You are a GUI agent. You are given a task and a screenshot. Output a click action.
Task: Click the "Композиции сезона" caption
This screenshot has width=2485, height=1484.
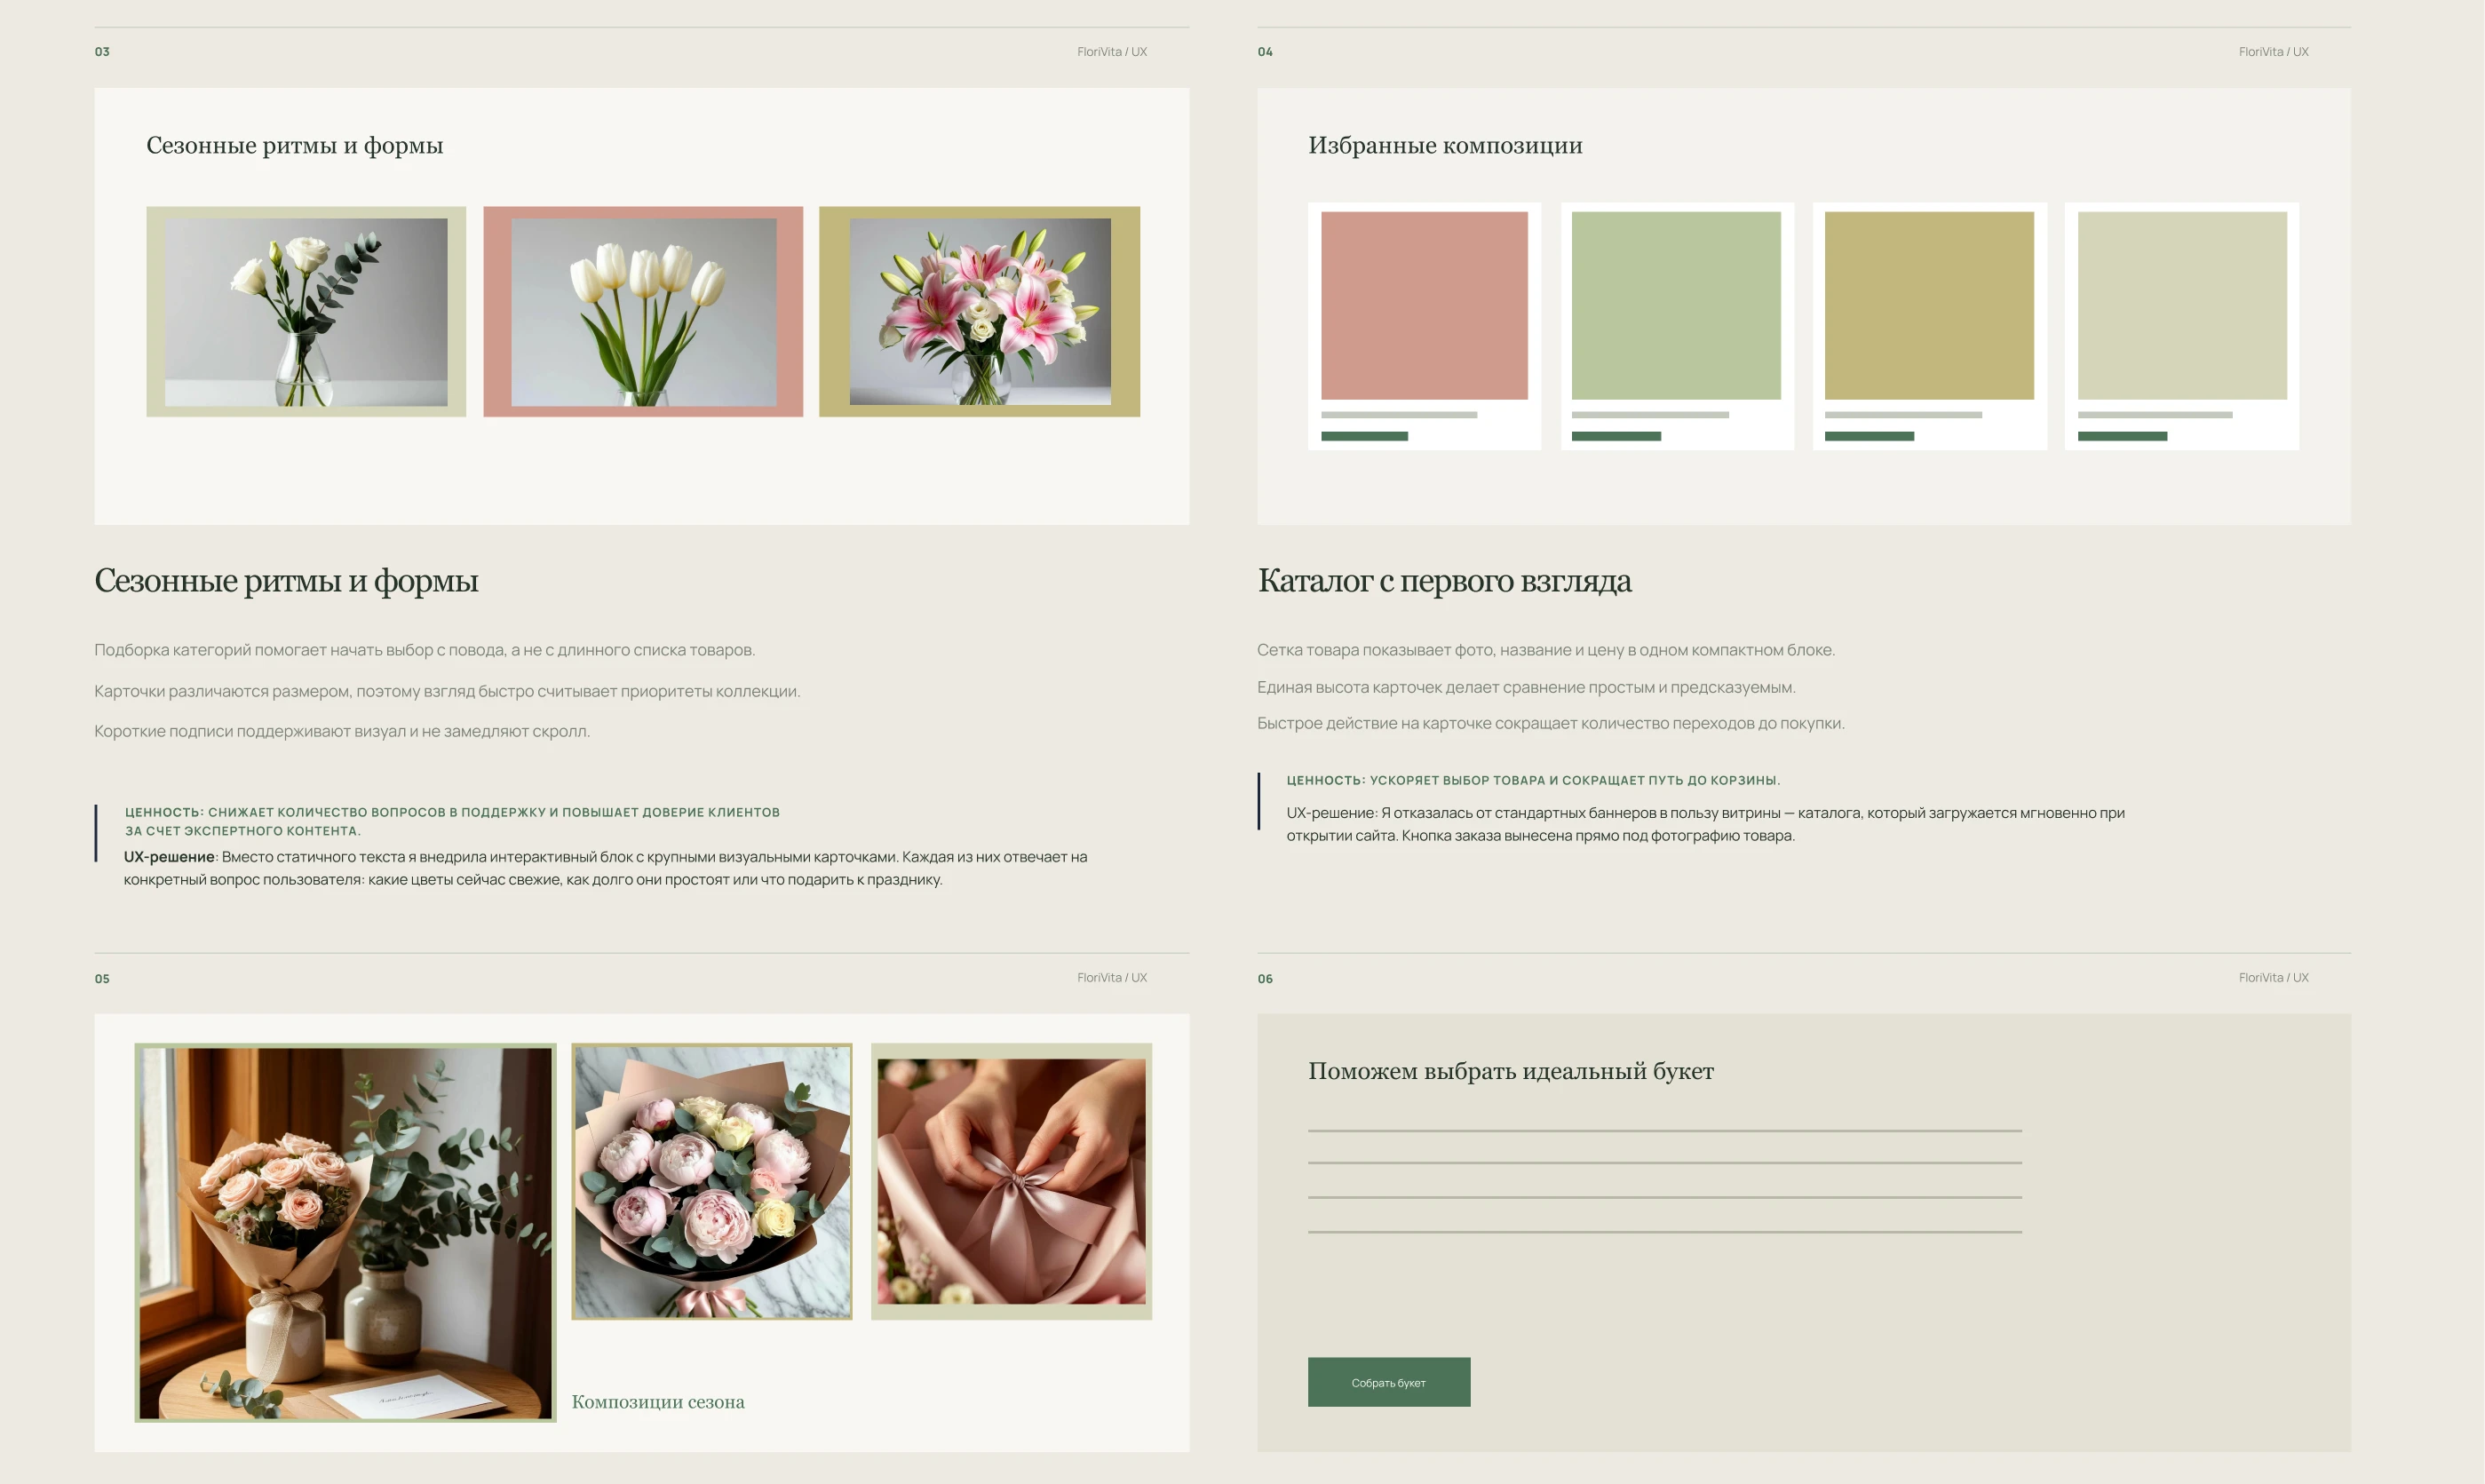pos(658,1402)
